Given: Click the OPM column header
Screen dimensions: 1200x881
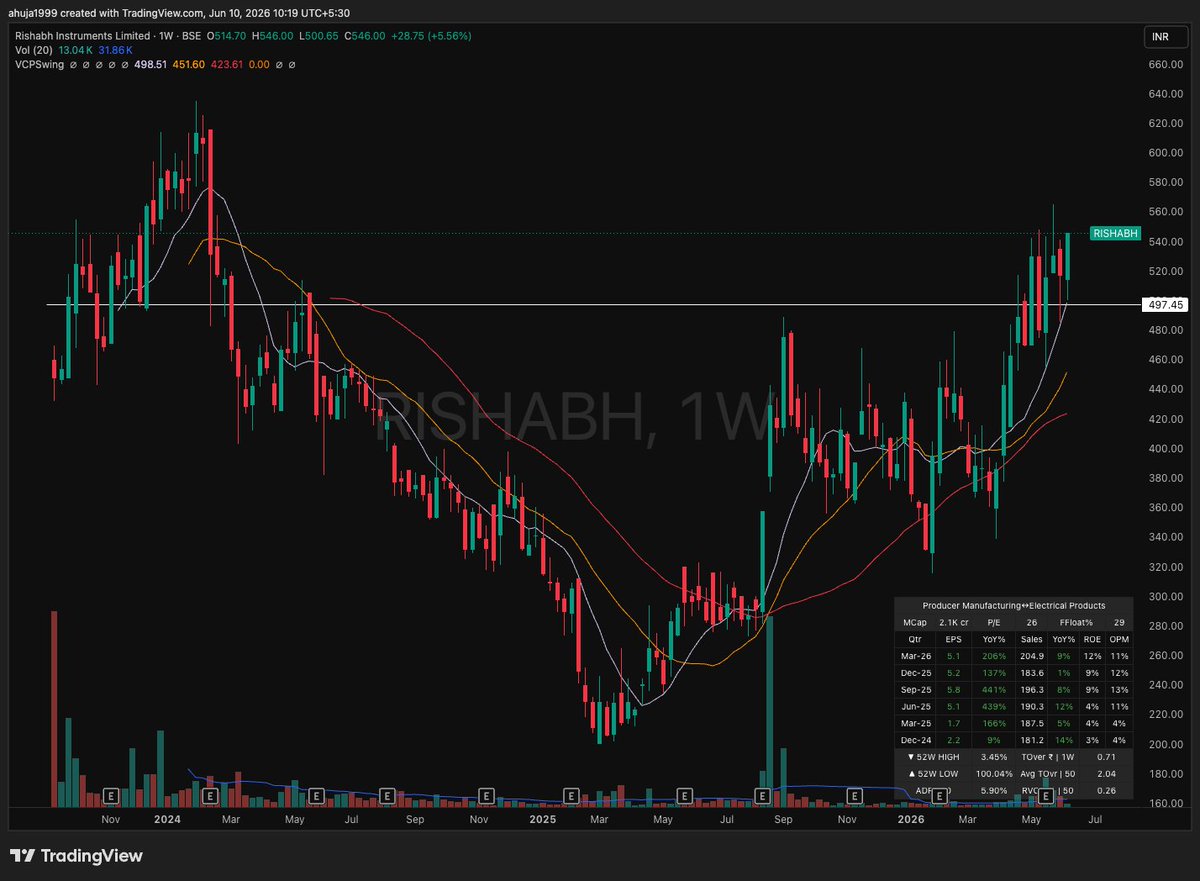Looking at the screenshot, I should click(x=1118, y=639).
